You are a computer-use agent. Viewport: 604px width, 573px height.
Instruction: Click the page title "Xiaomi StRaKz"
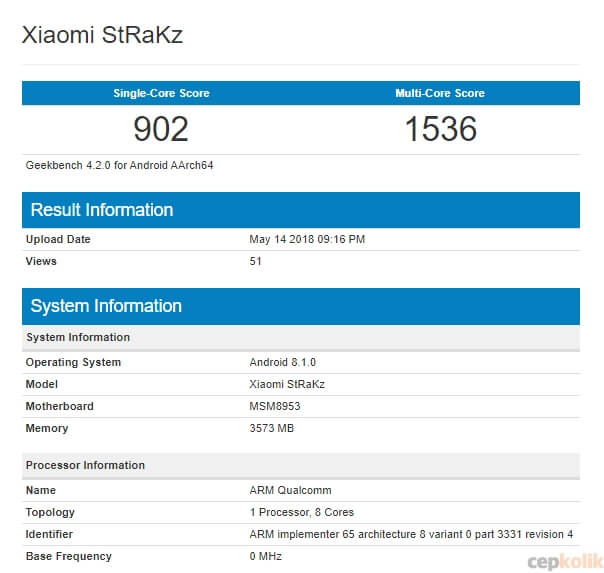tap(102, 35)
